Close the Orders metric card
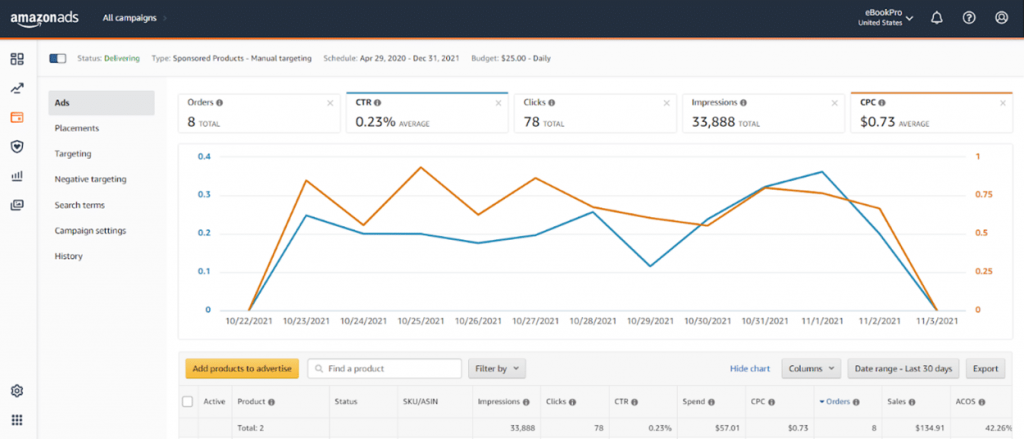The height and width of the screenshot is (439, 1024). coord(330,103)
